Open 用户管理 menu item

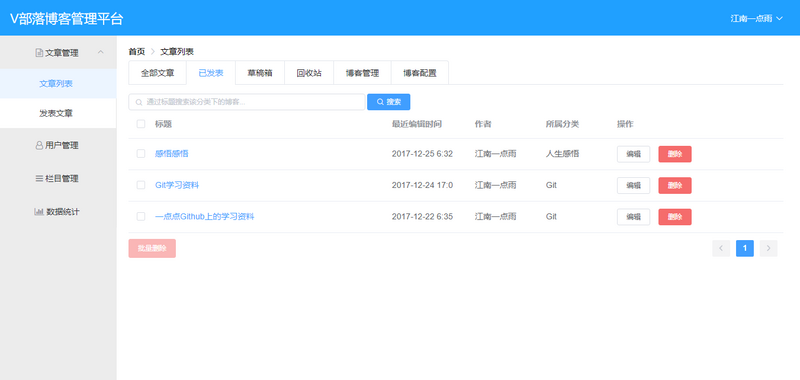tap(58, 145)
